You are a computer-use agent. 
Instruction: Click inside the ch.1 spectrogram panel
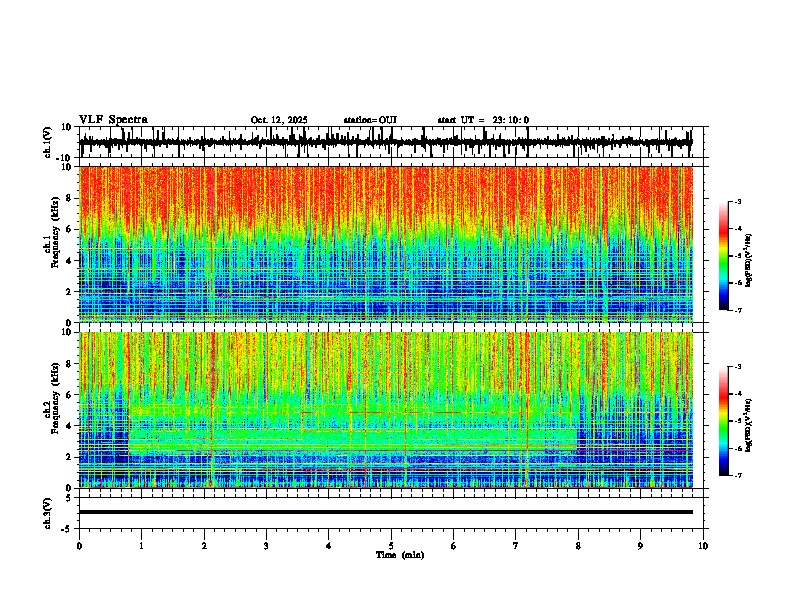(x=386, y=244)
